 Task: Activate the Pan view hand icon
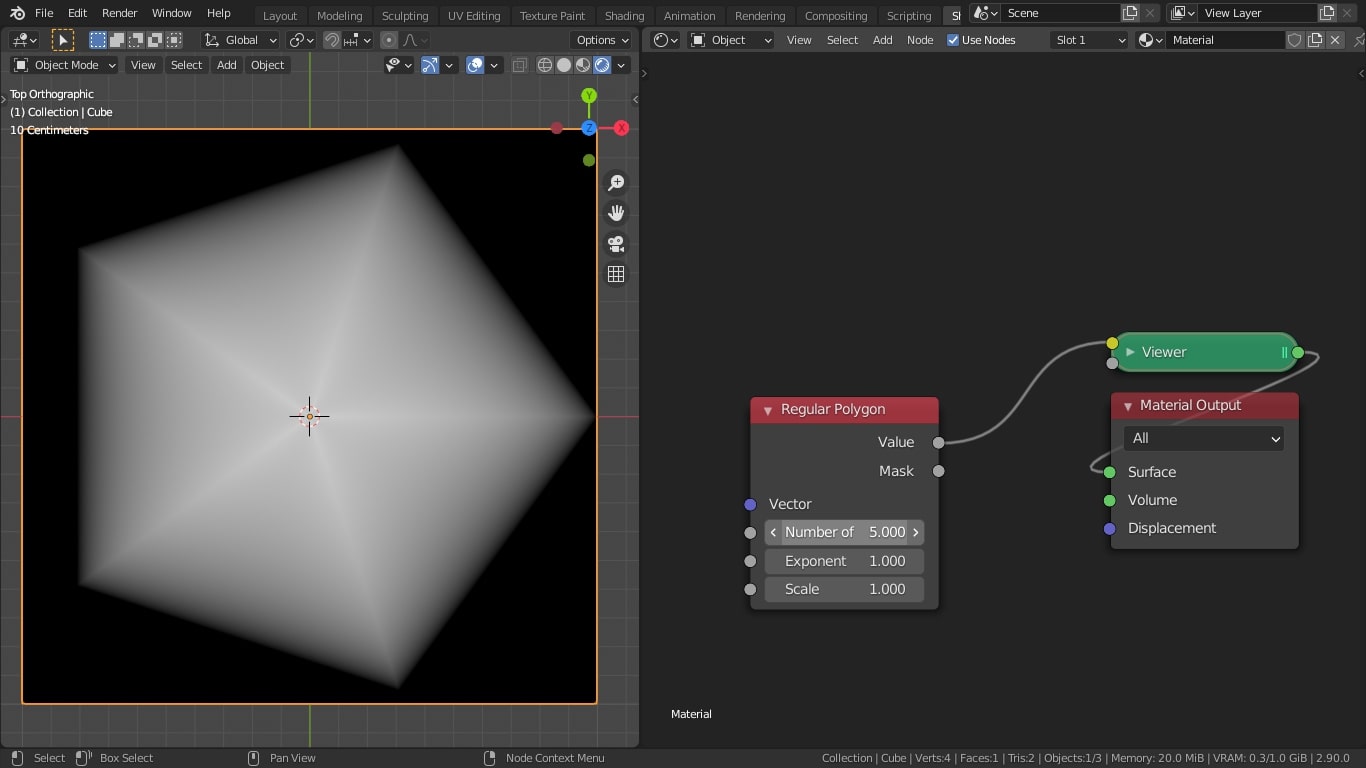pyautogui.click(x=616, y=212)
